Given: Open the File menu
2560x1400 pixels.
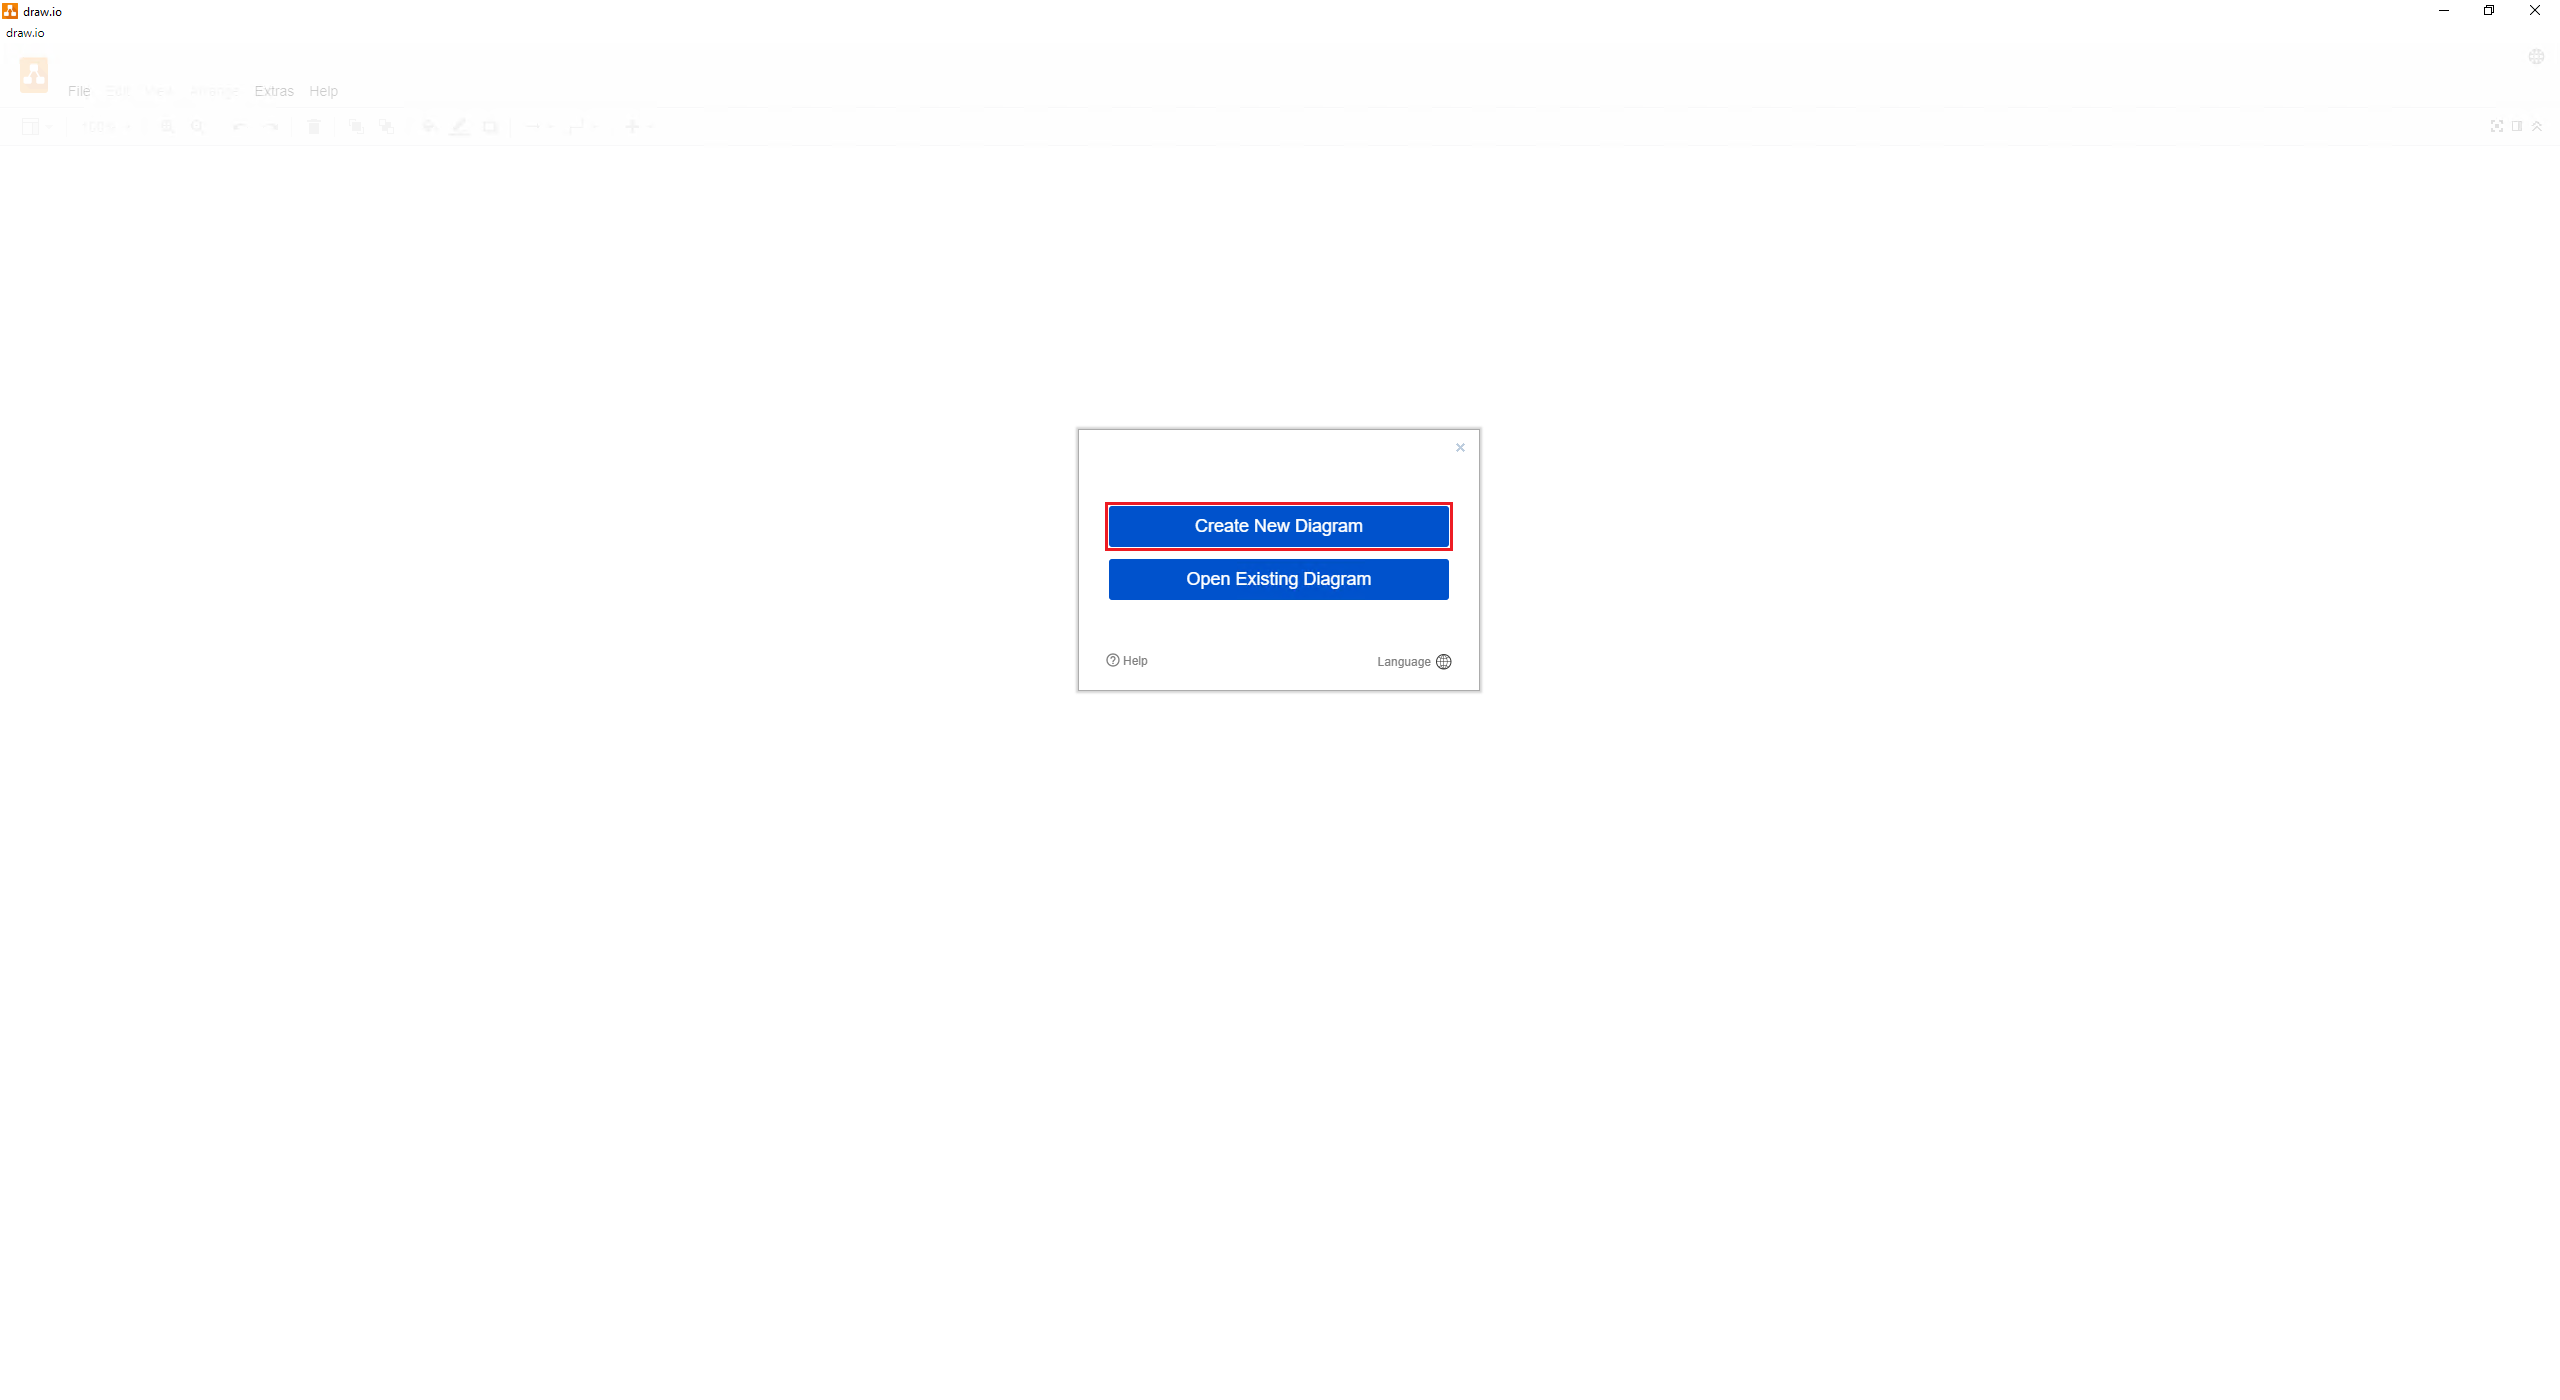Looking at the screenshot, I should click(x=79, y=91).
